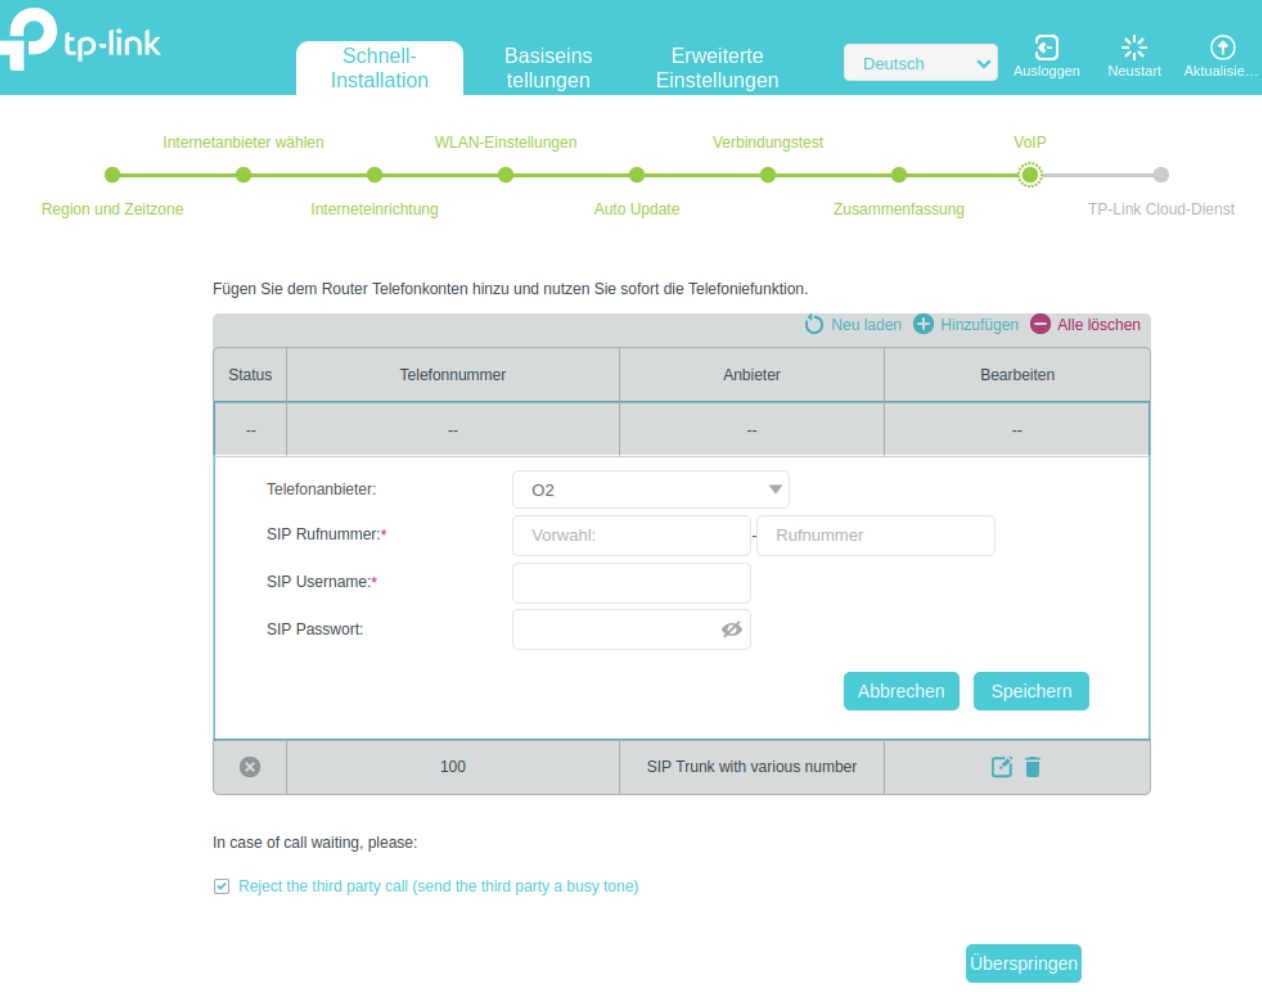This screenshot has height=992, width=1262.
Task: Click the Neu laden refresh icon
Action: (814, 325)
